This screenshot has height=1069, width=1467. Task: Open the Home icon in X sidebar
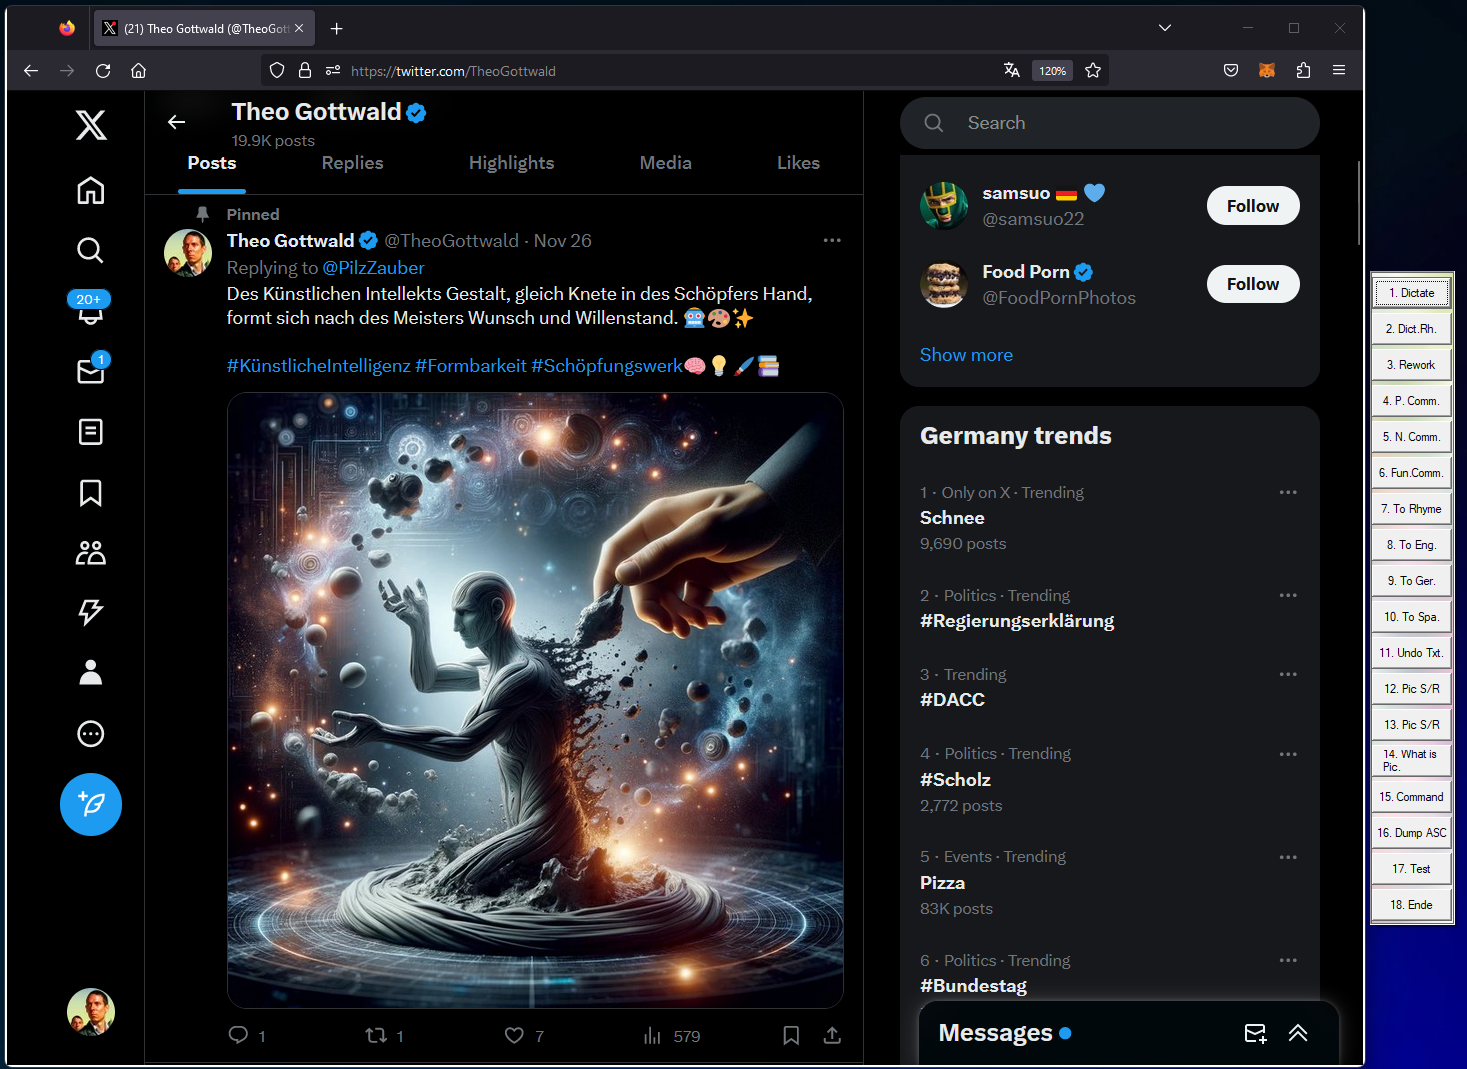coord(90,190)
